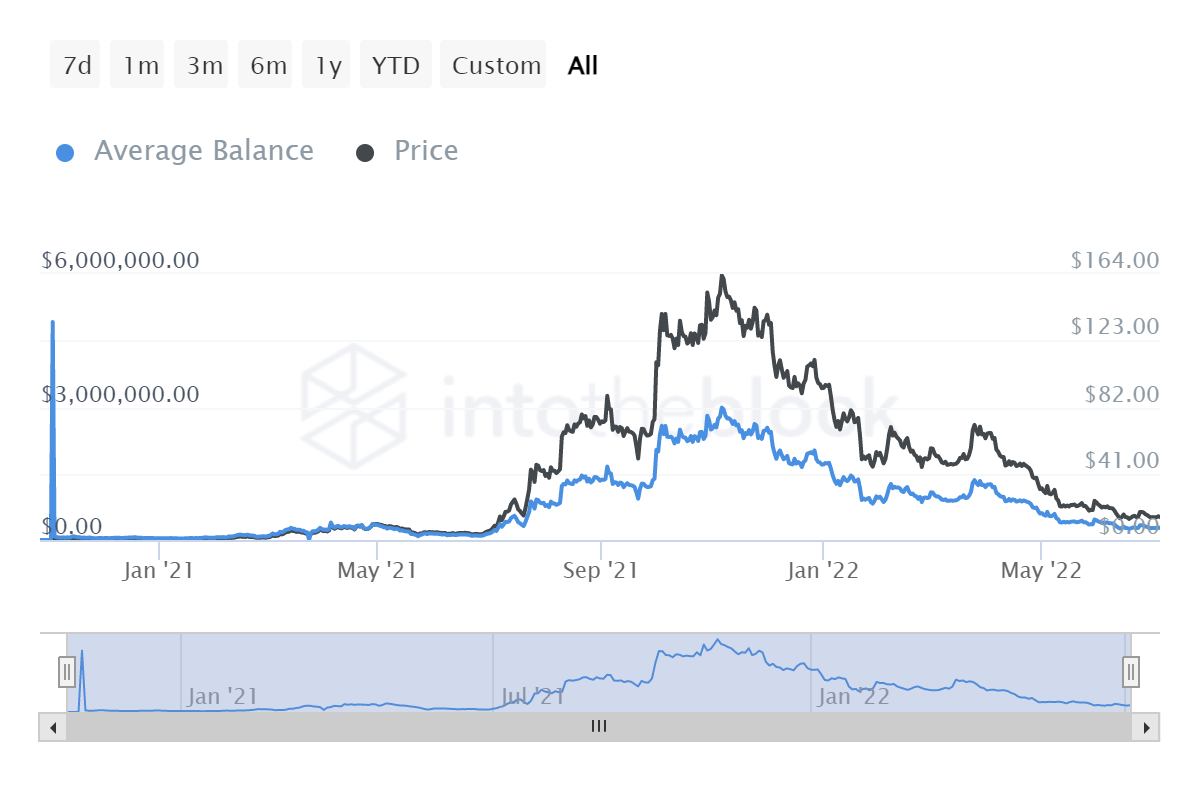Toggle the Price series legend
This screenshot has height=800, width=1200.
[426, 151]
